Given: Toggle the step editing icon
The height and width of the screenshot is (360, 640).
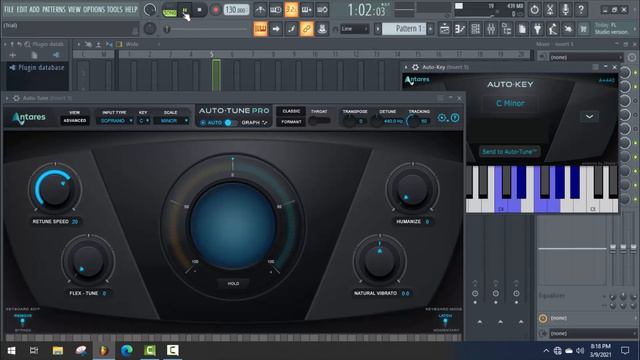Looking at the screenshot, I should click(x=291, y=29).
